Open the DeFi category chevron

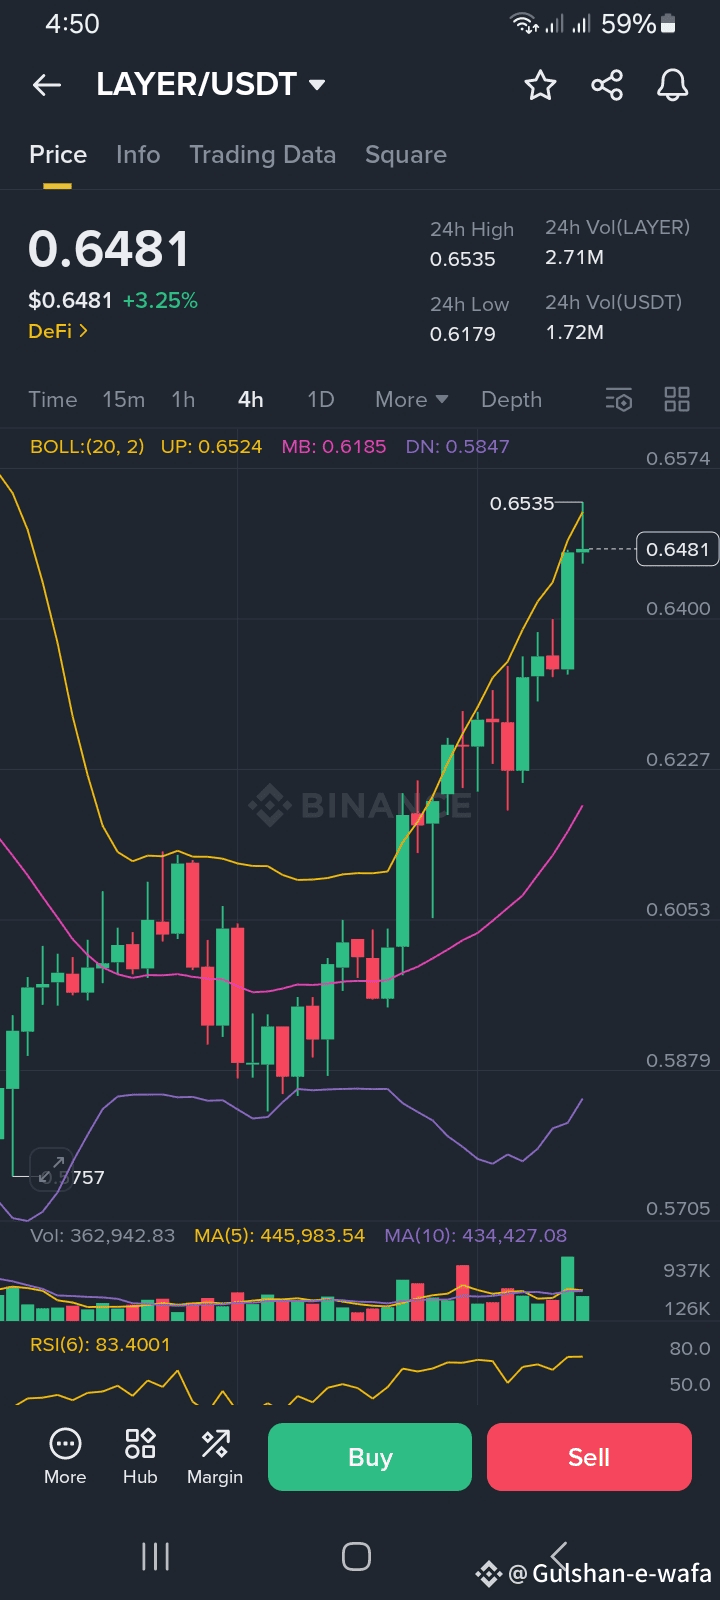click(58, 331)
